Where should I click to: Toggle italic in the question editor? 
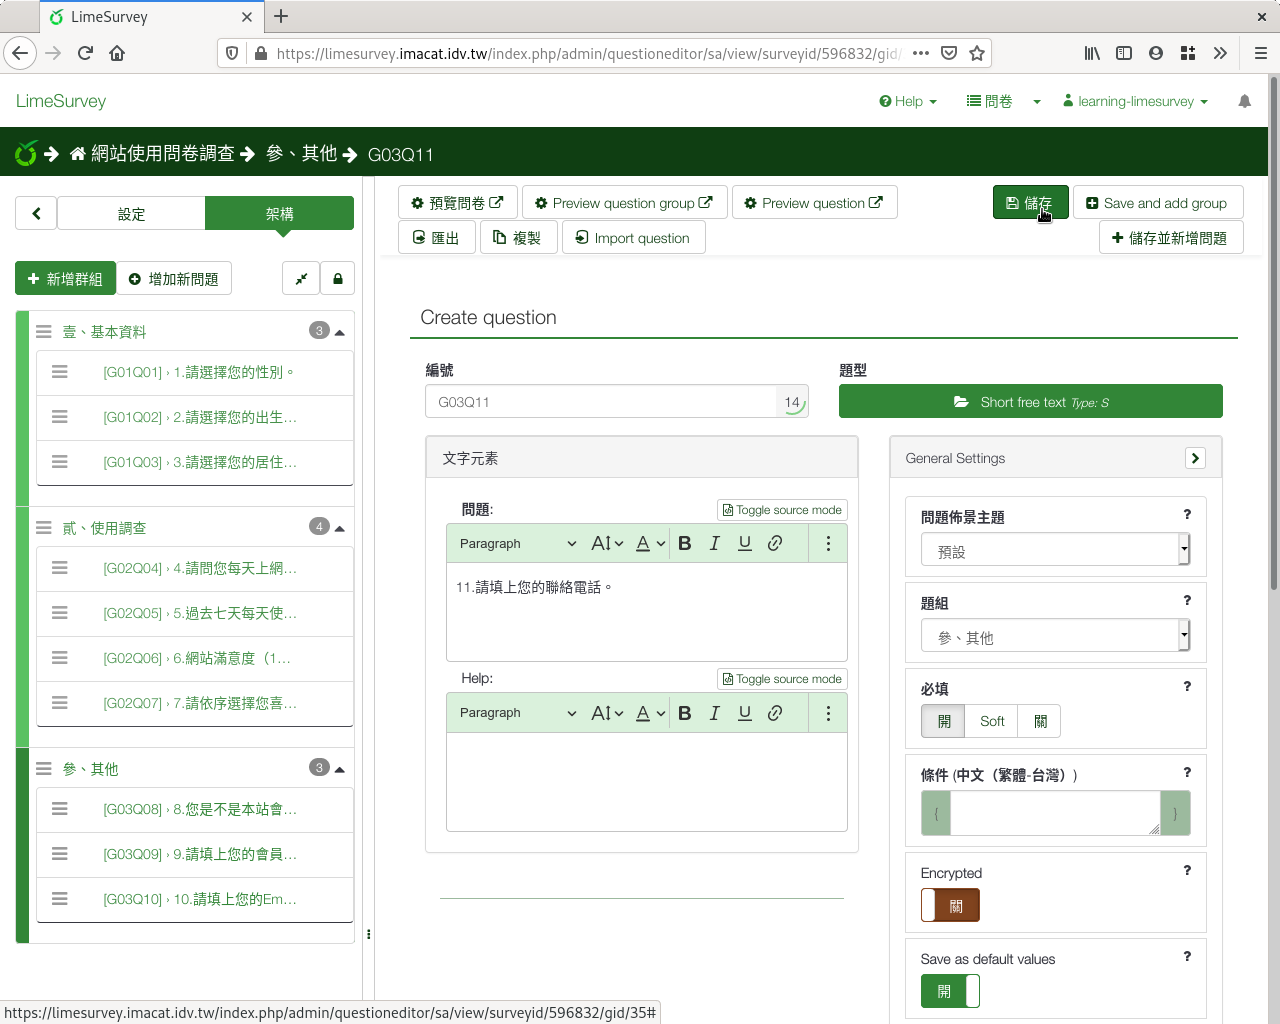[714, 543]
